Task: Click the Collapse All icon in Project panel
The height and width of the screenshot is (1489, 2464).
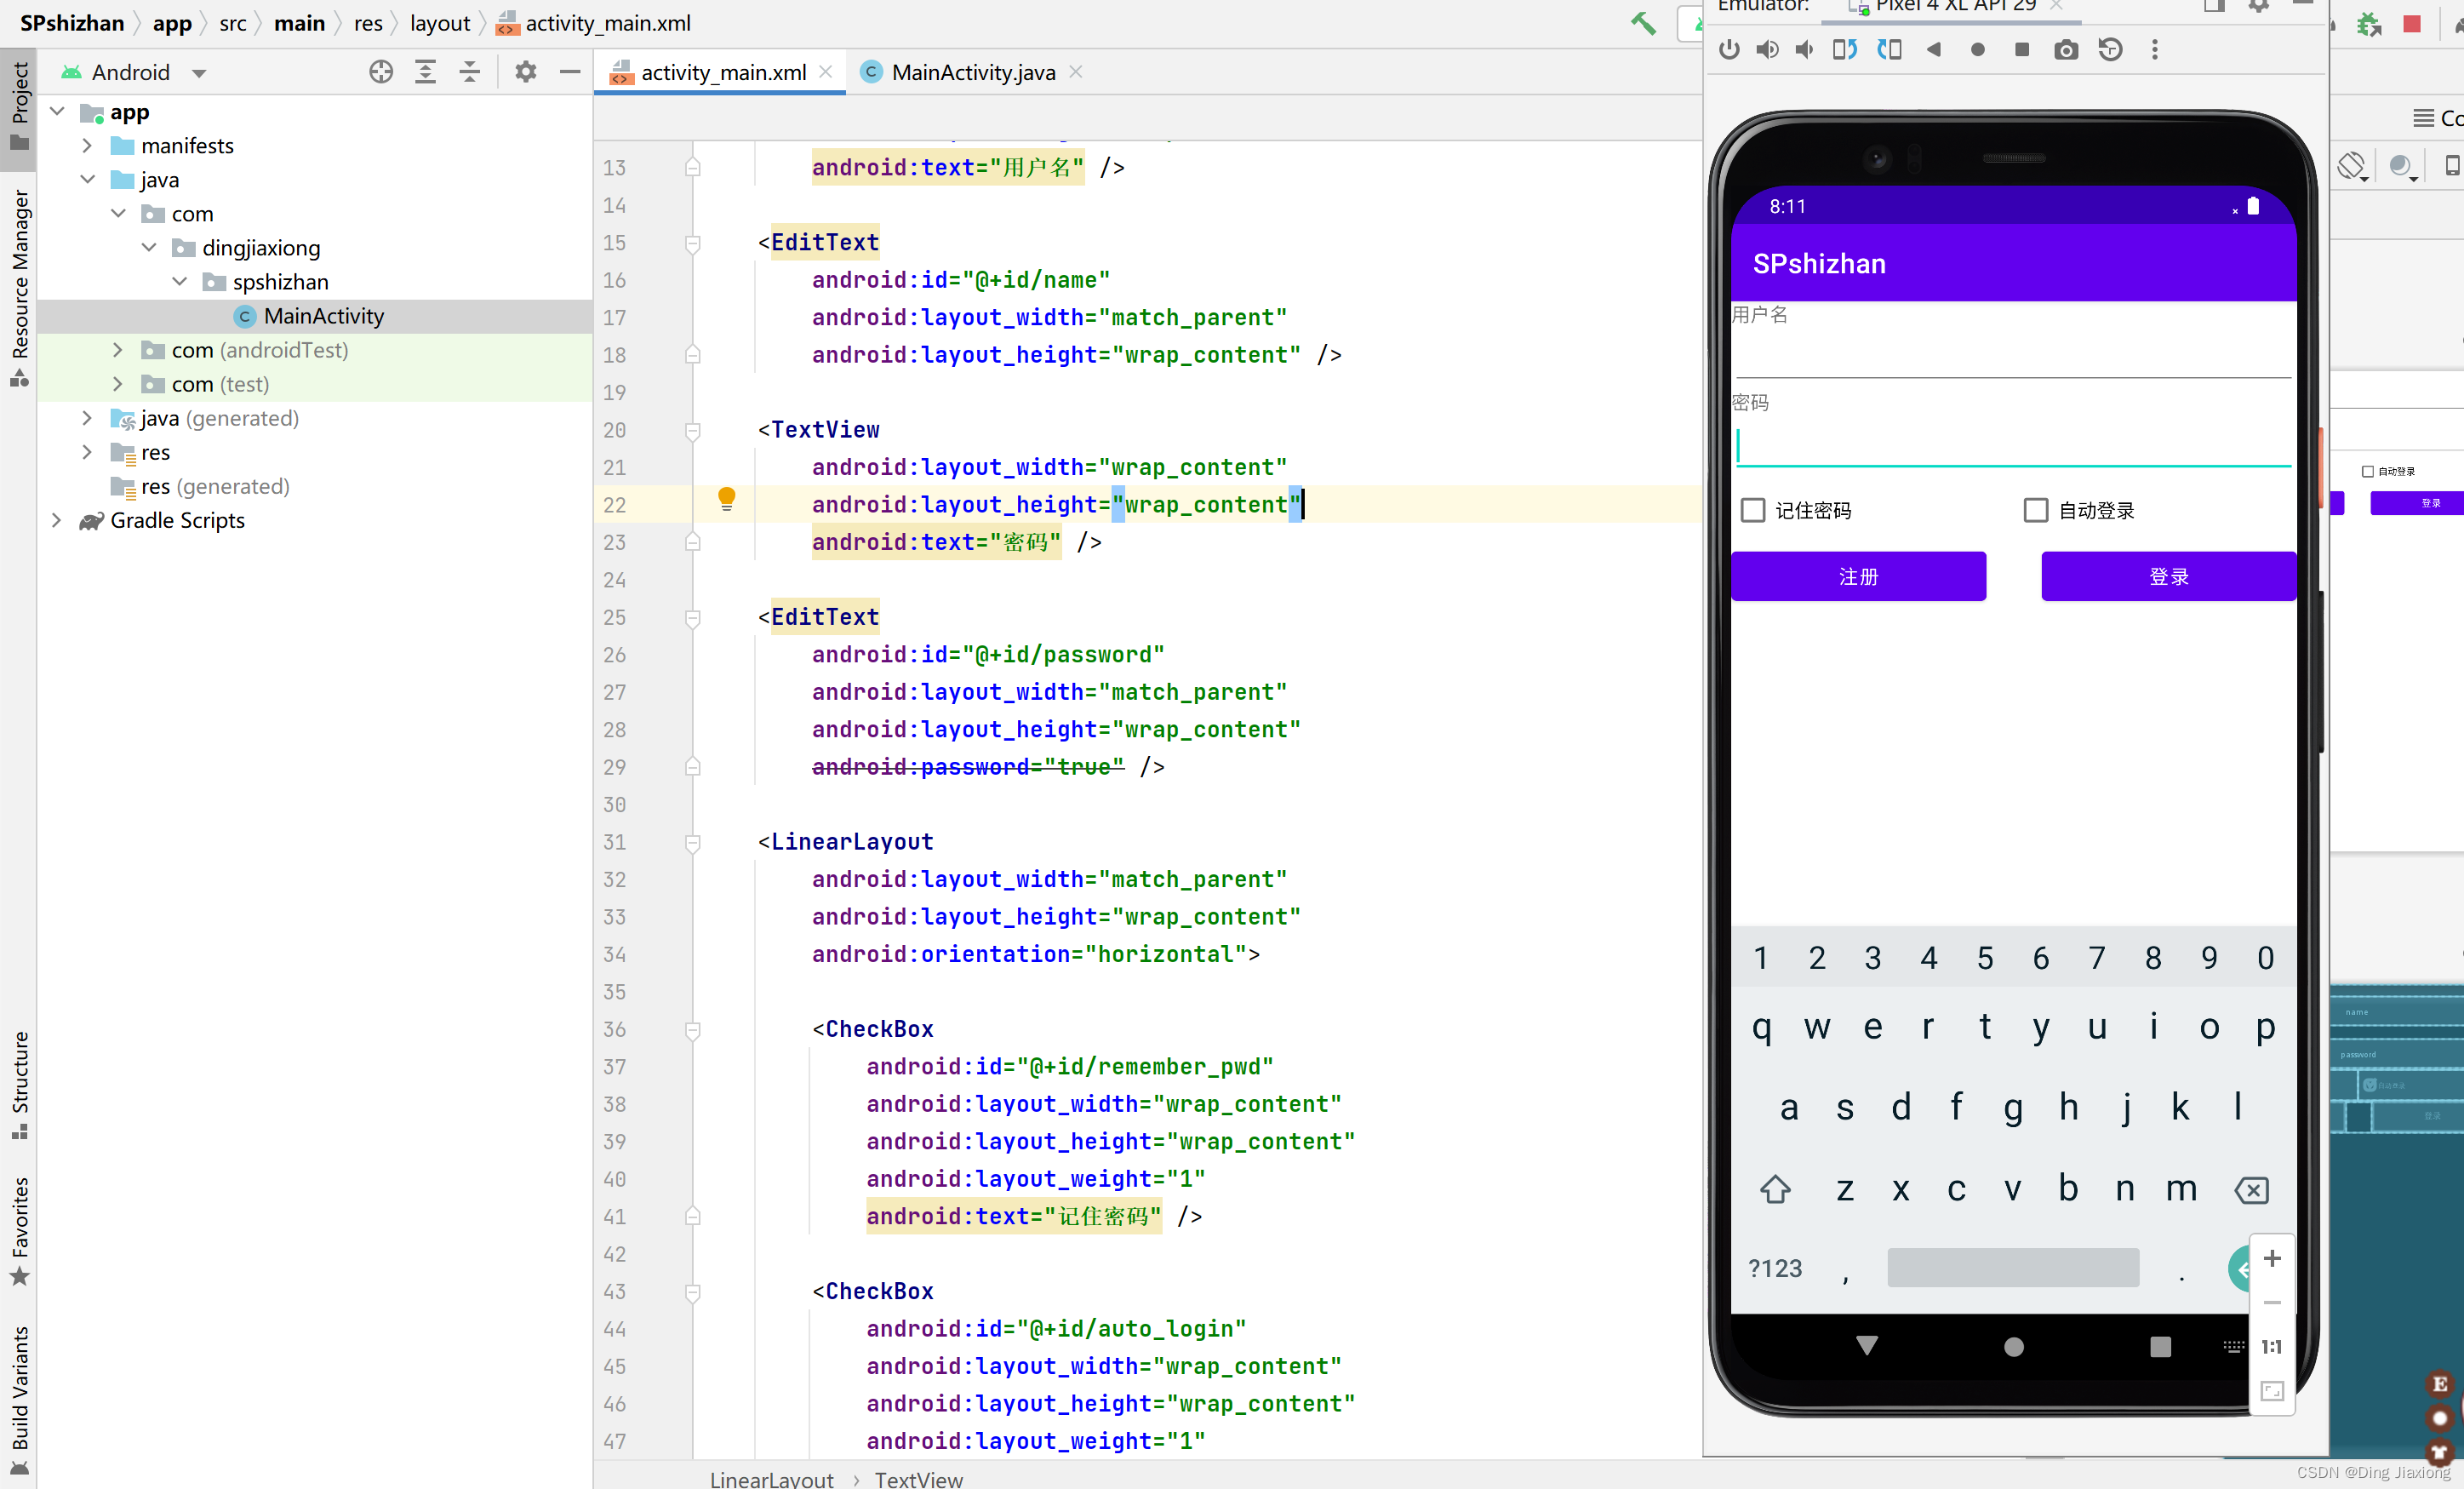Action: 469,72
